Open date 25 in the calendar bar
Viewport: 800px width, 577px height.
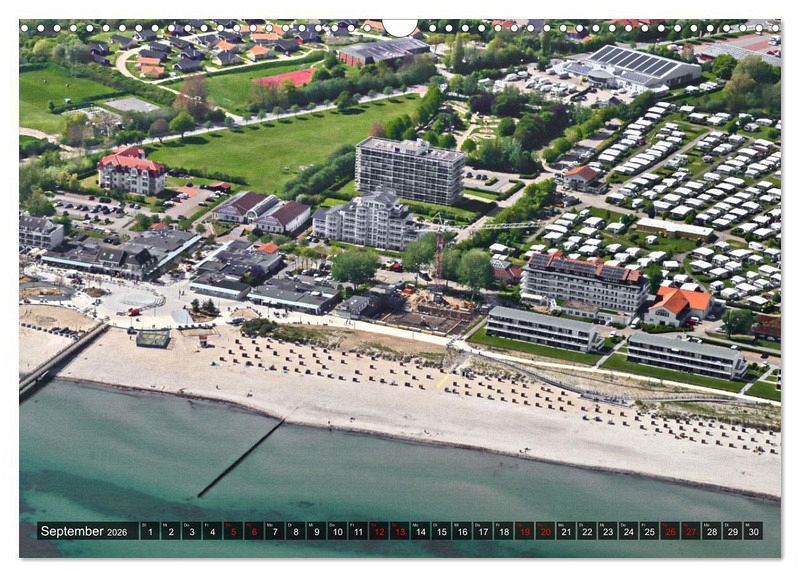pyautogui.click(x=649, y=531)
